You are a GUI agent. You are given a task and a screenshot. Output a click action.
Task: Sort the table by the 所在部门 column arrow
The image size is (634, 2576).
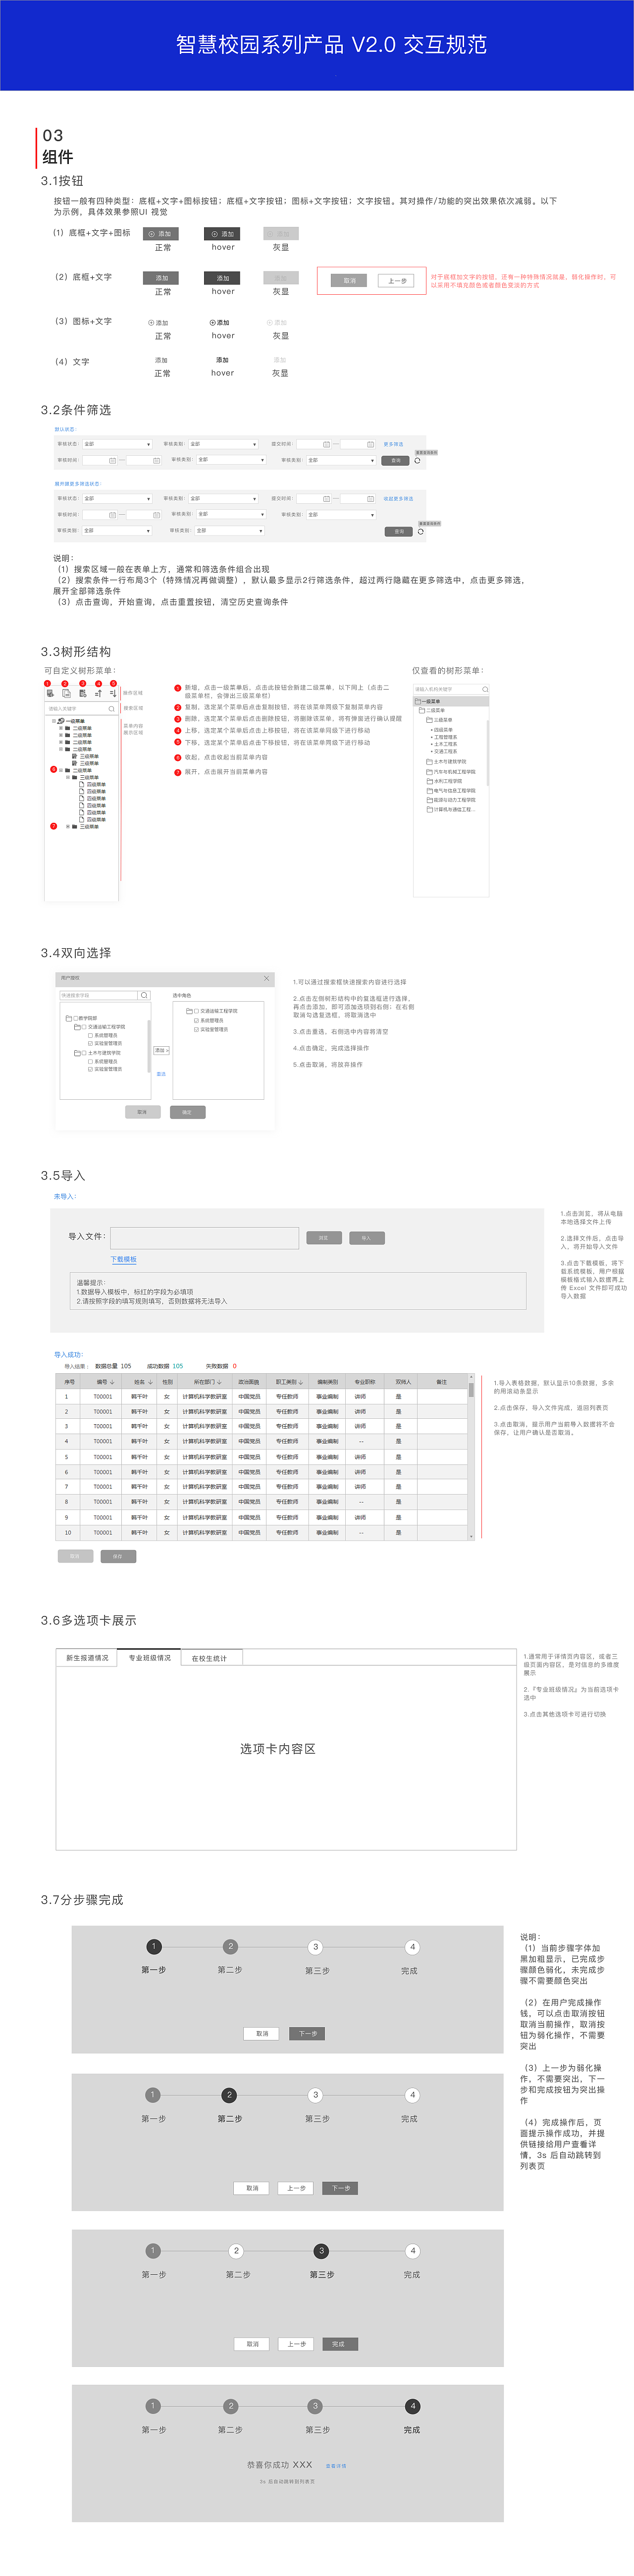pos(219,1382)
